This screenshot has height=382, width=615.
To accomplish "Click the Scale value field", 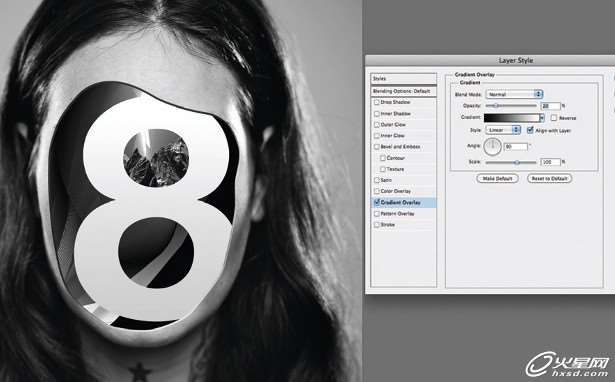I will pos(550,162).
